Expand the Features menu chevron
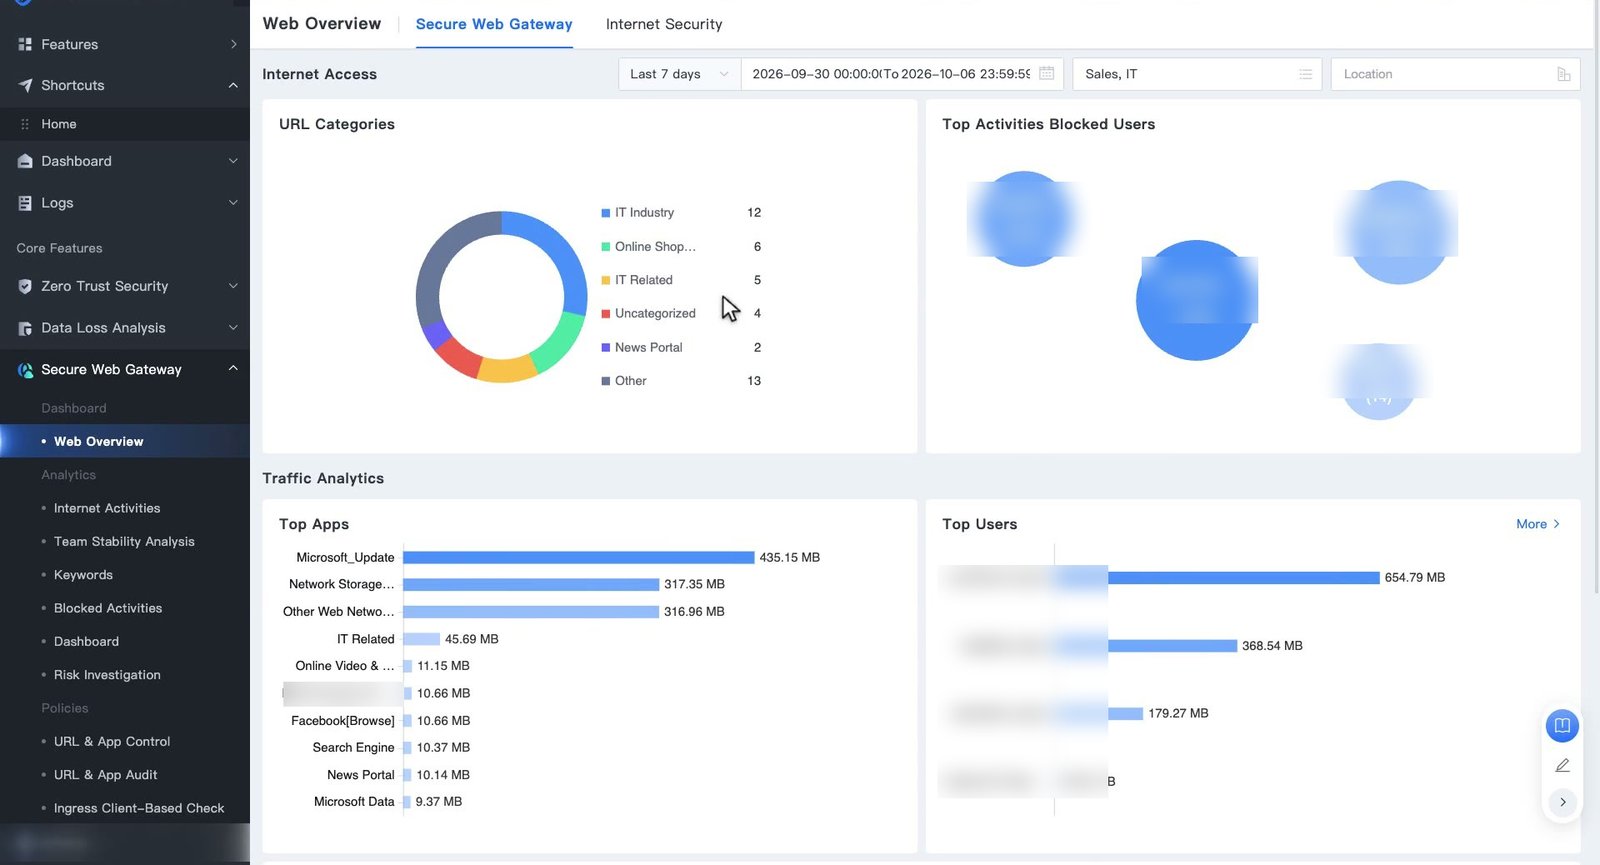The height and width of the screenshot is (865, 1600). click(233, 45)
